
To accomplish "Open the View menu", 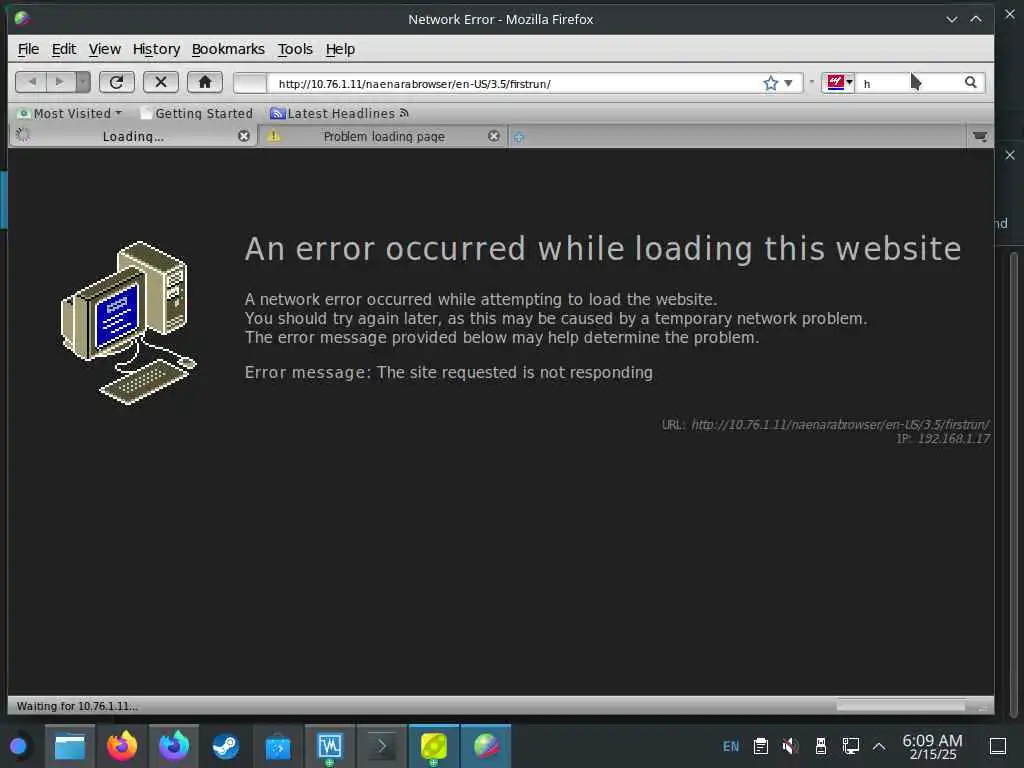I will click(x=104, y=49).
